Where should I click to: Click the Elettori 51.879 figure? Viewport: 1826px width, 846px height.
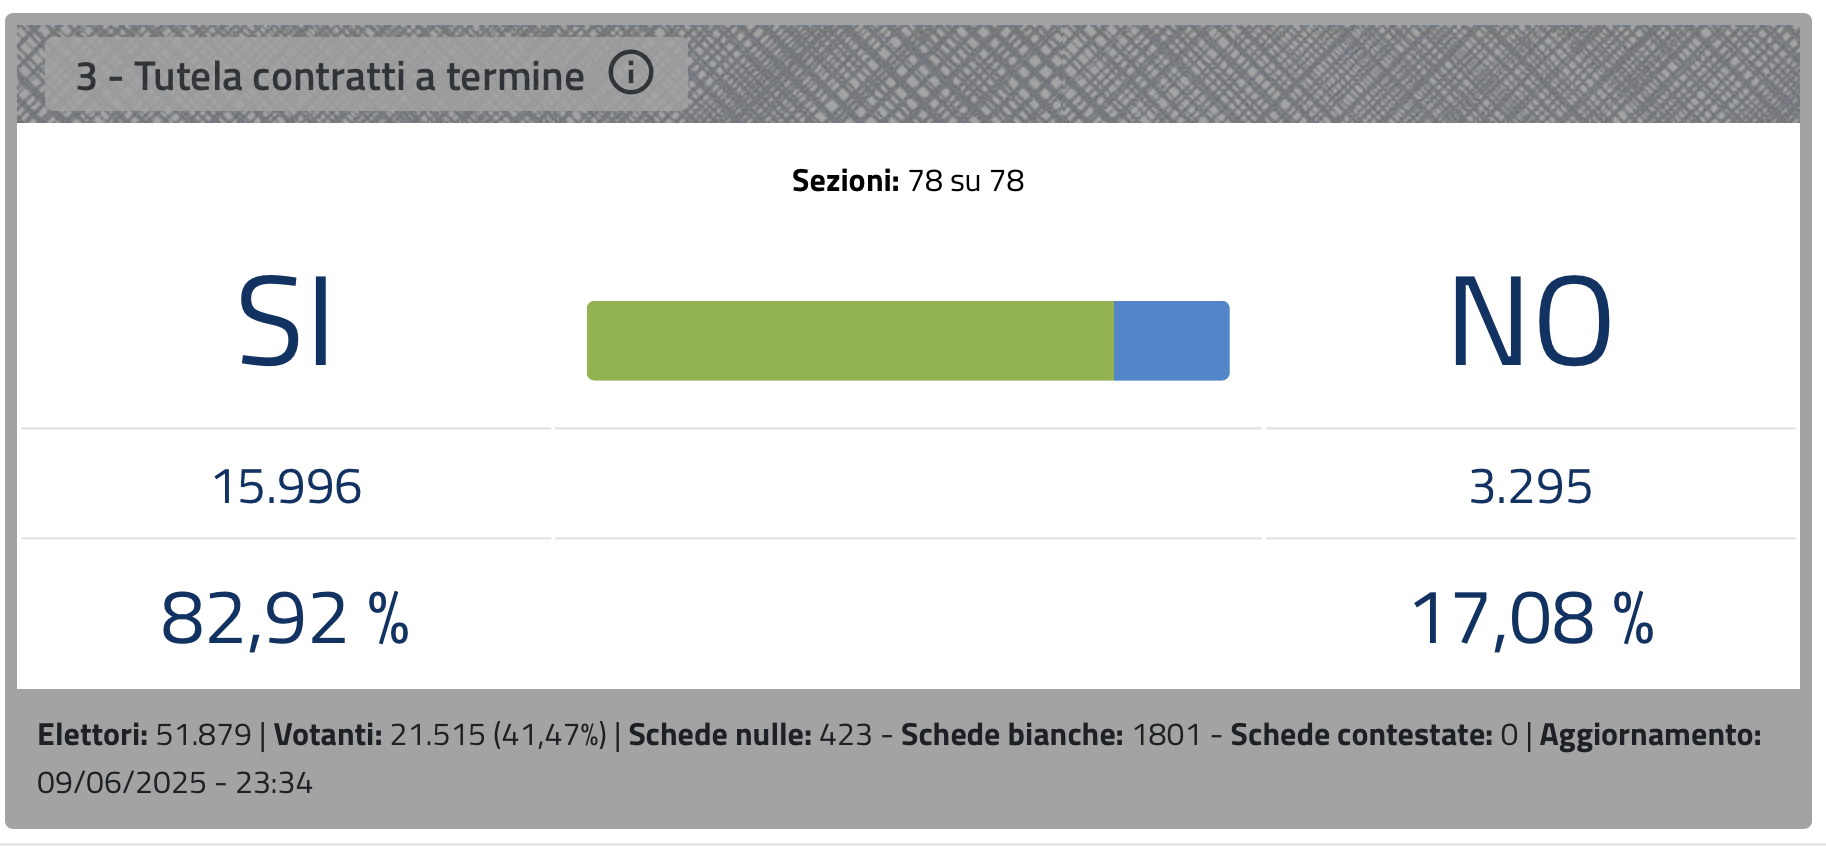(x=204, y=735)
